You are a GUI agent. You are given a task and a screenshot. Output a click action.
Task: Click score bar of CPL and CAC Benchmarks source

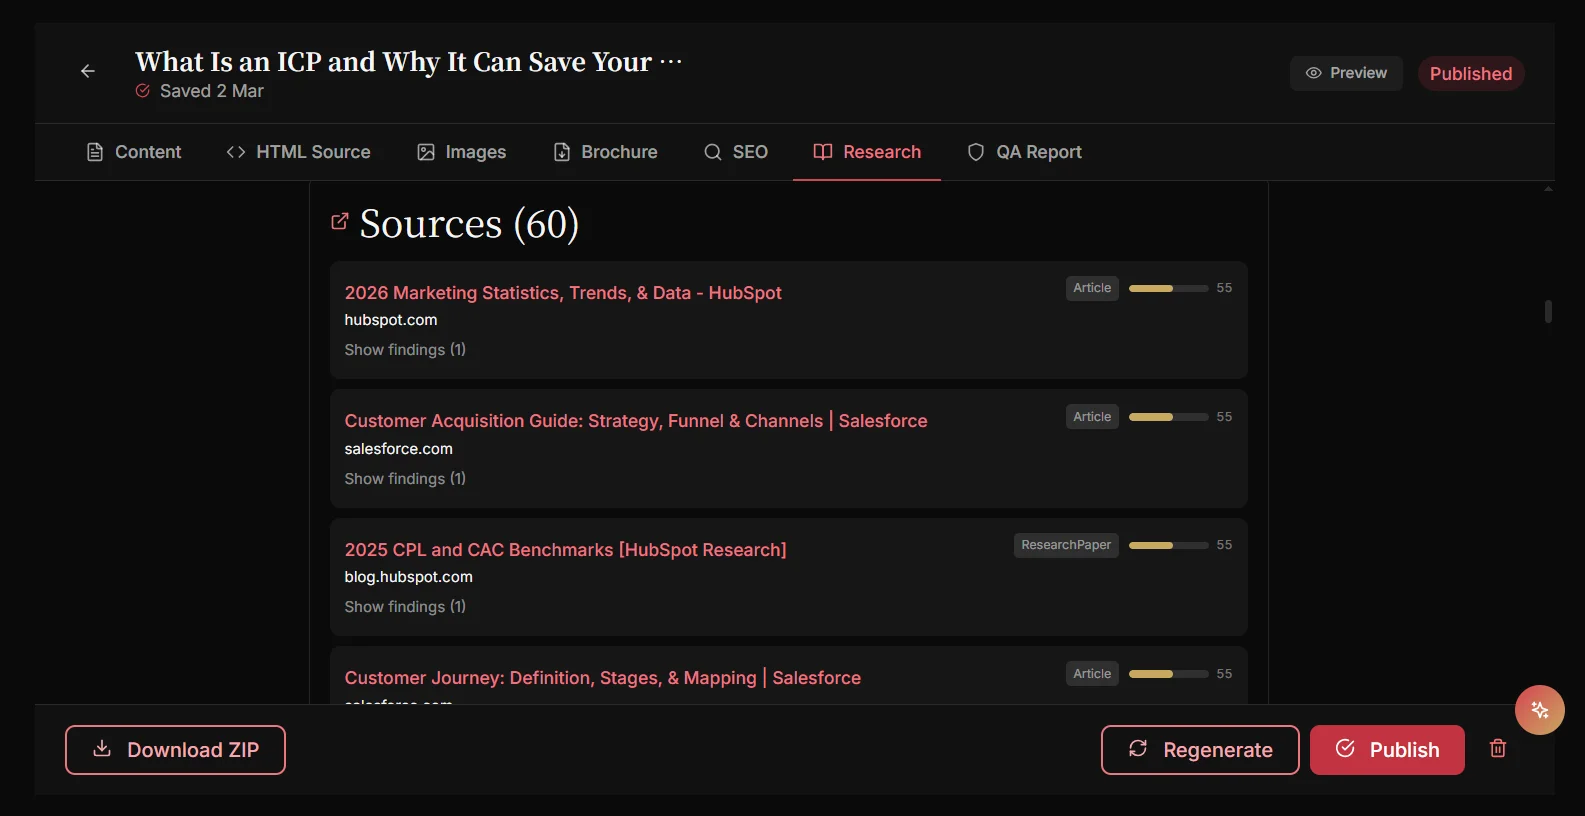tap(1168, 545)
